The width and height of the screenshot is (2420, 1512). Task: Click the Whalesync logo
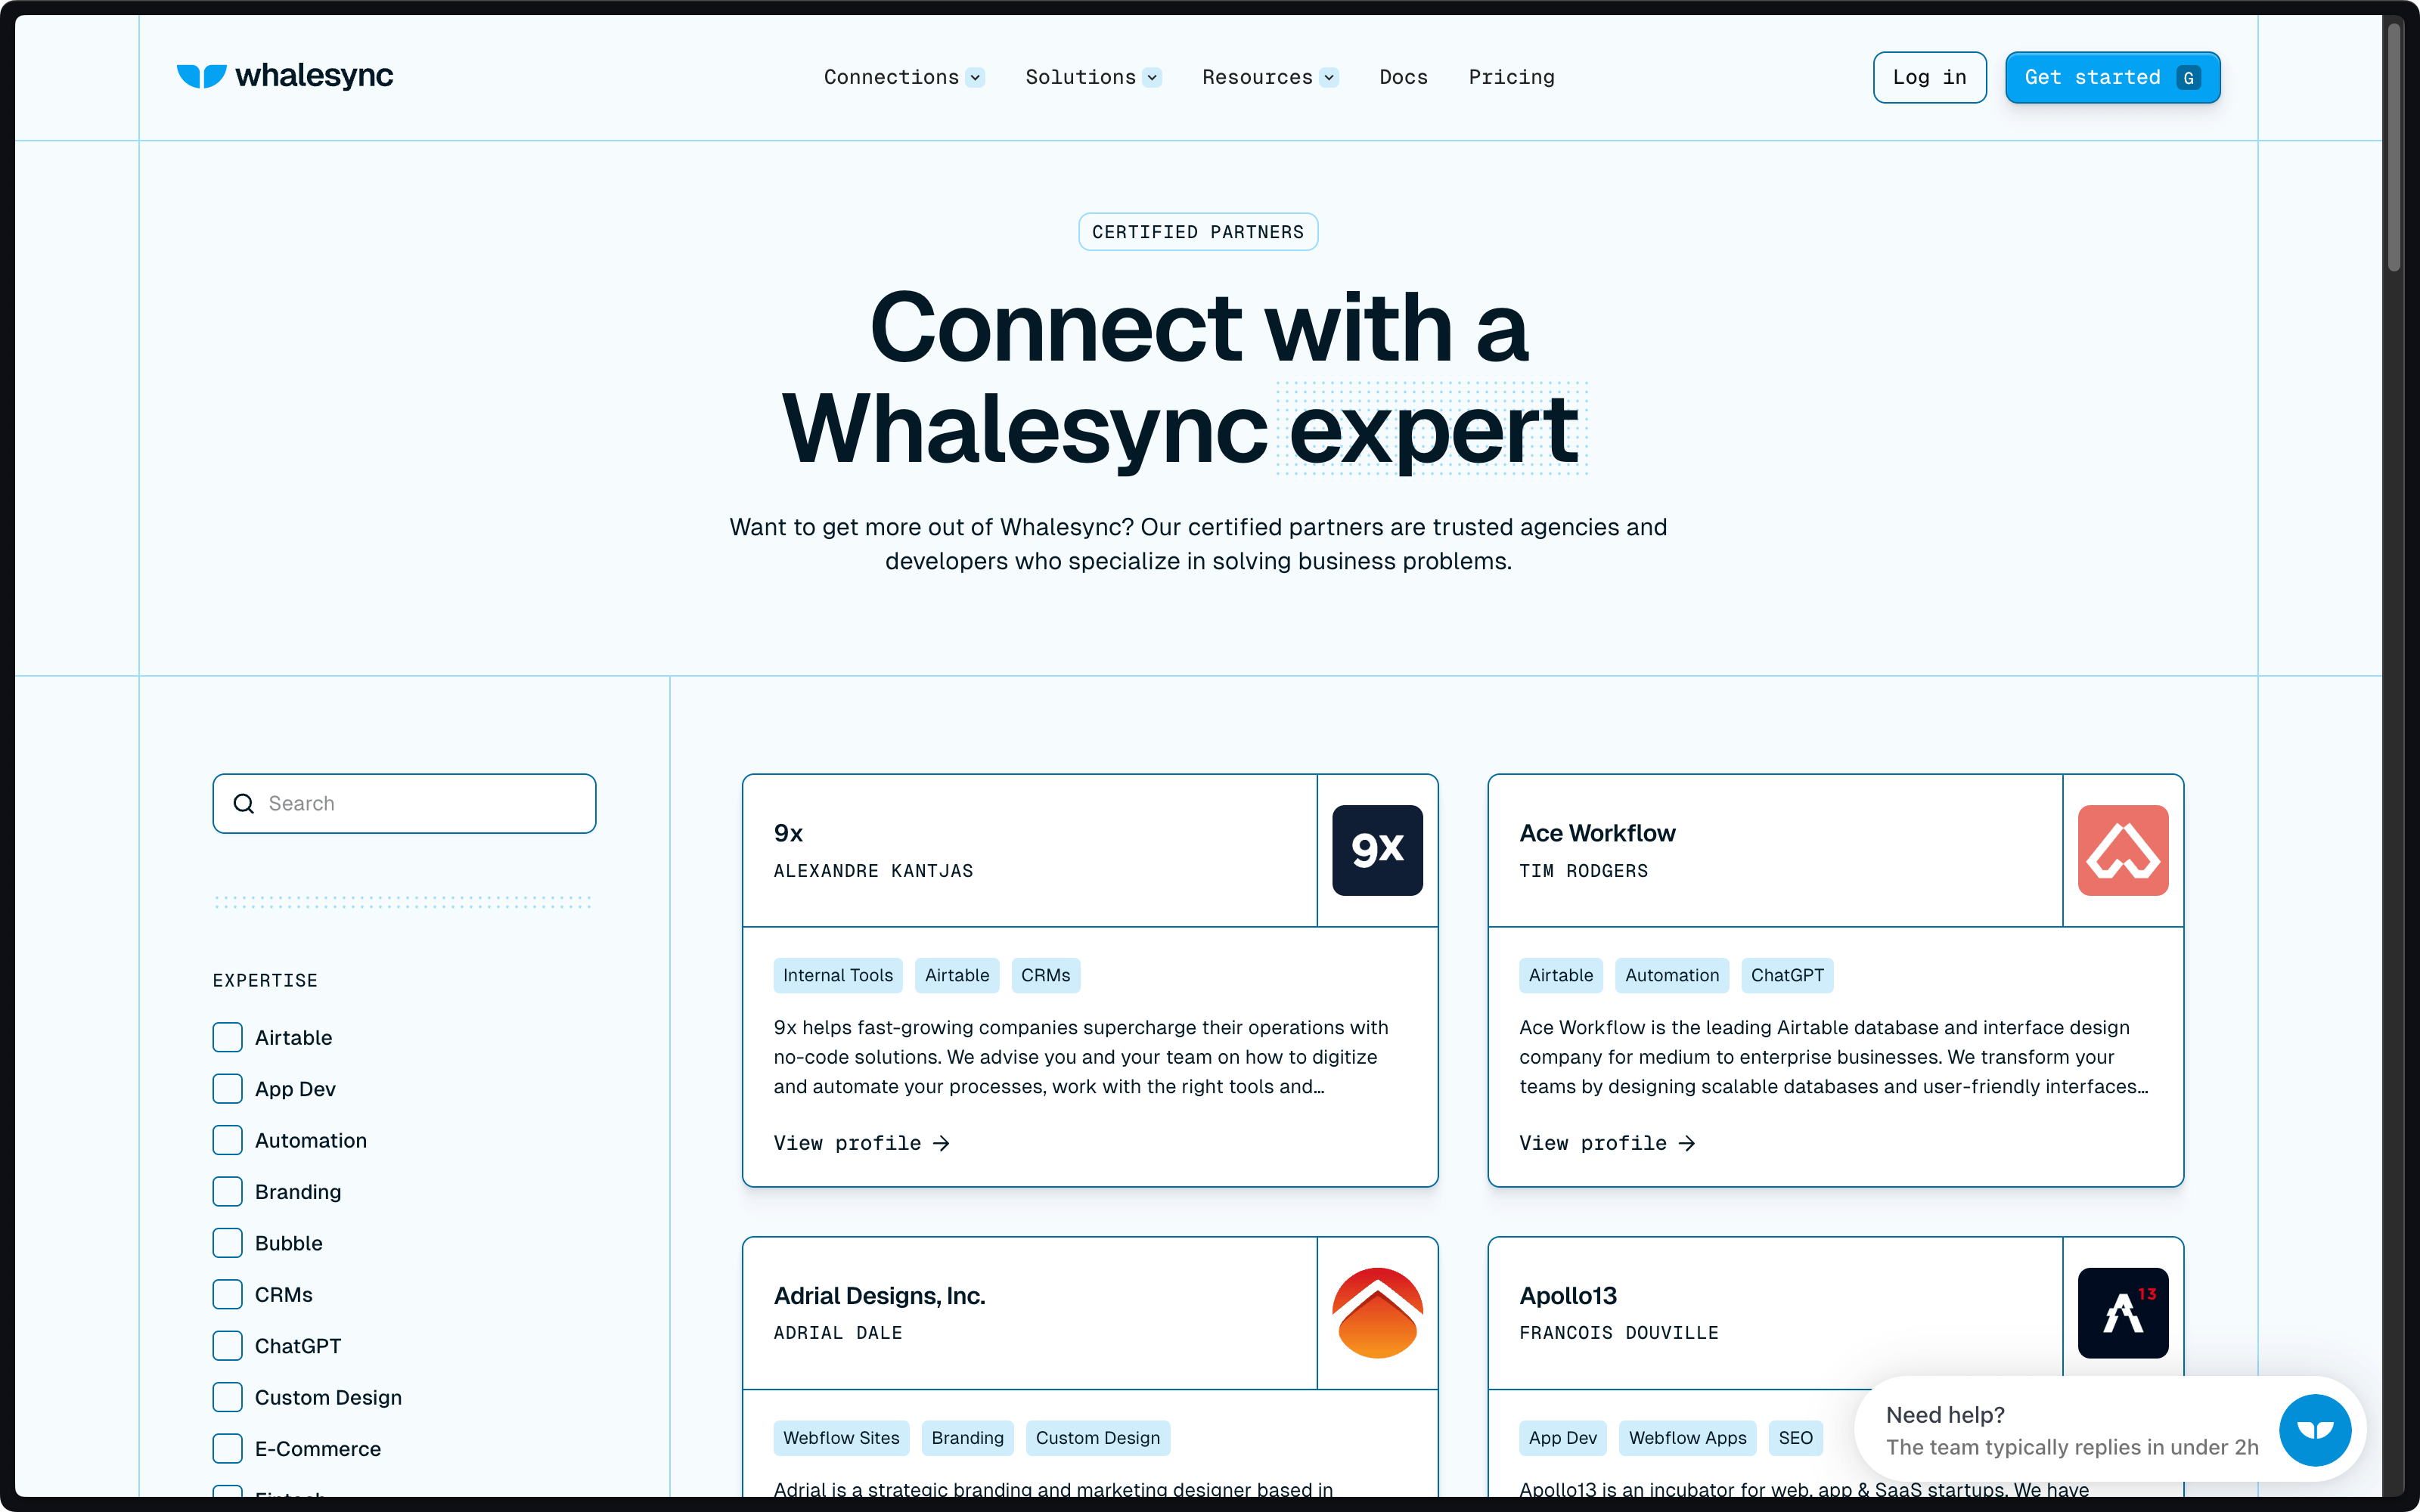click(285, 76)
